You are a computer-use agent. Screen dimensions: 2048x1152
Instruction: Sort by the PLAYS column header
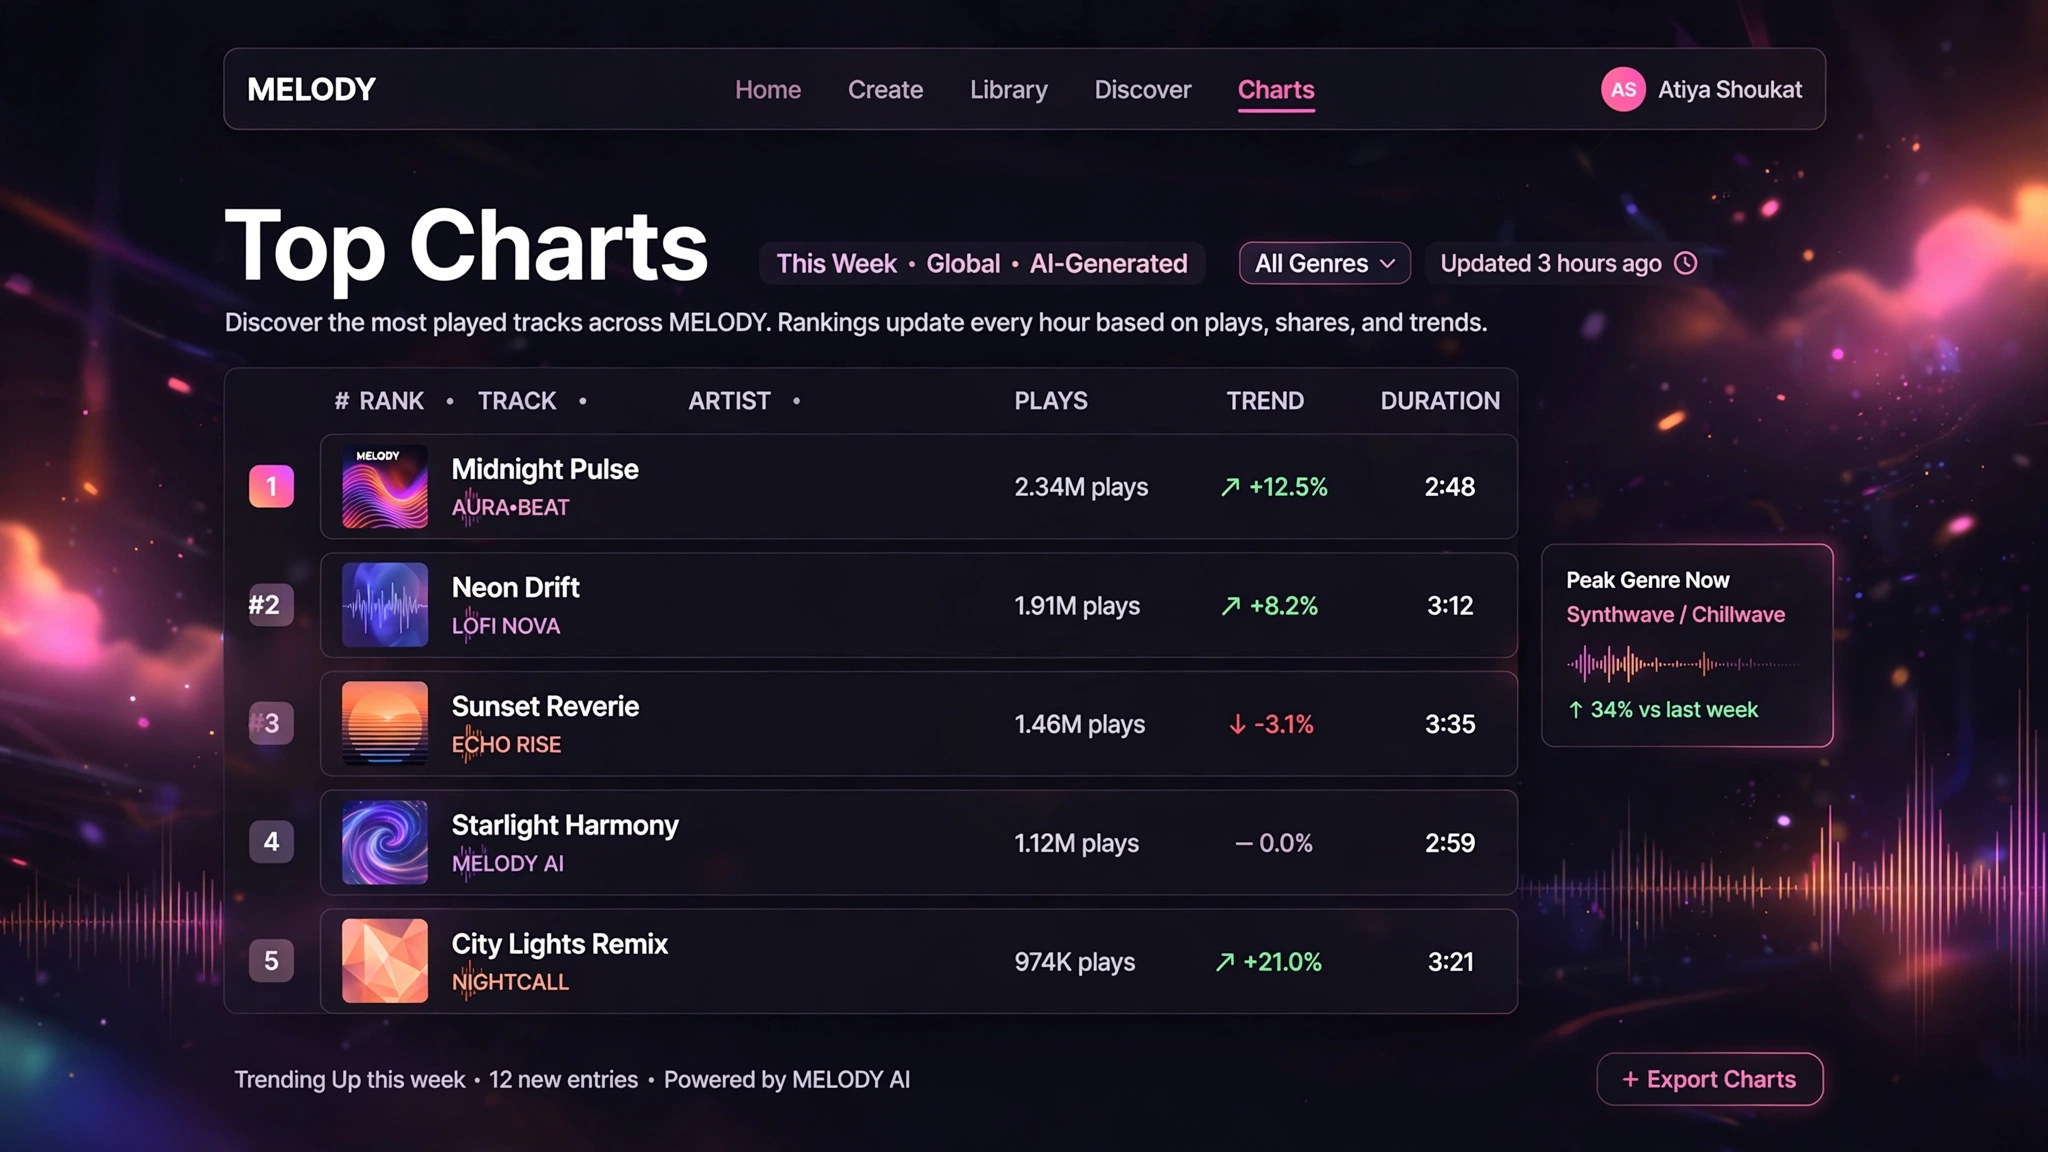point(1051,401)
